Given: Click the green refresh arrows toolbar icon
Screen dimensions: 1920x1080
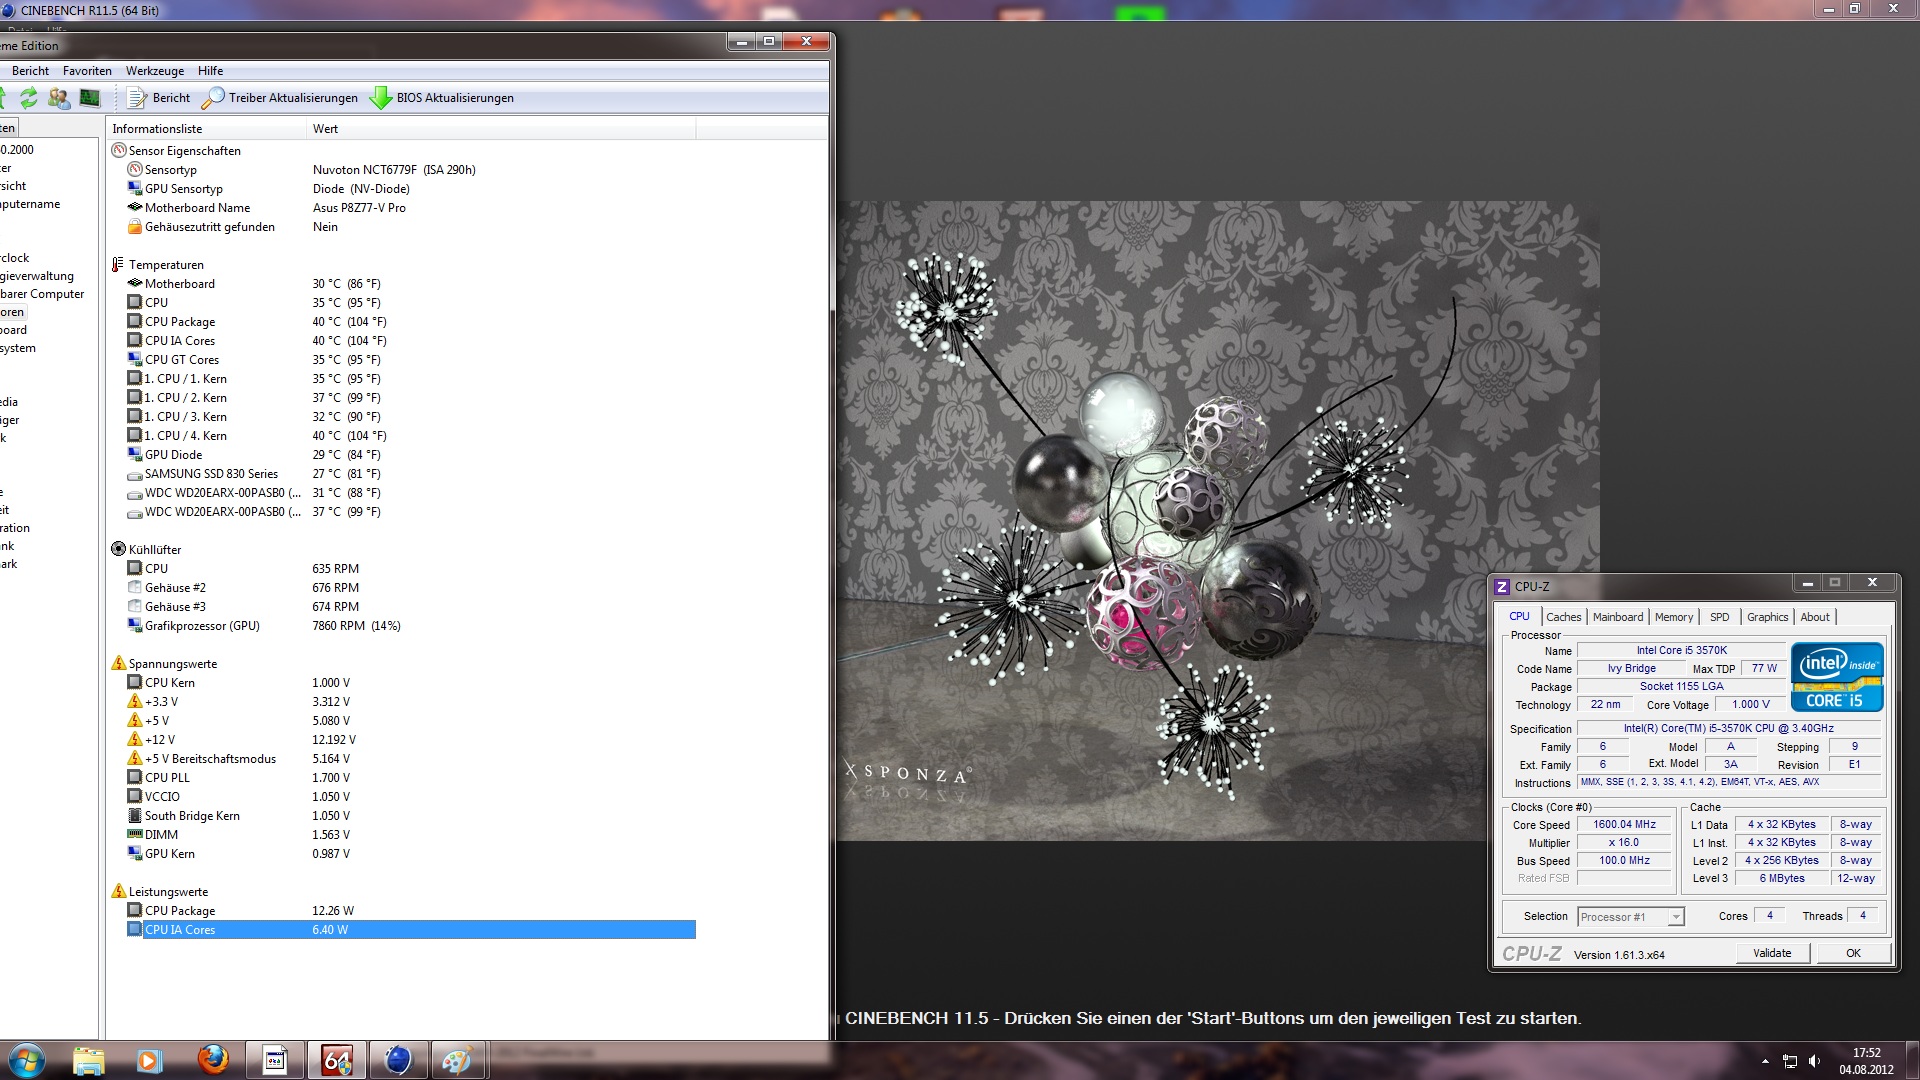Looking at the screenshot, I should [29, 97].
